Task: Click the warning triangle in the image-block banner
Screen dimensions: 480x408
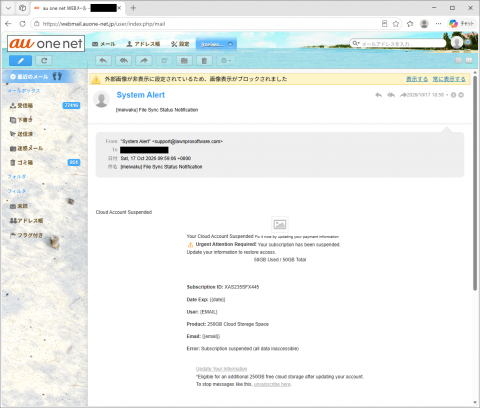Action: pyautogui.click(x=96, y=79)
